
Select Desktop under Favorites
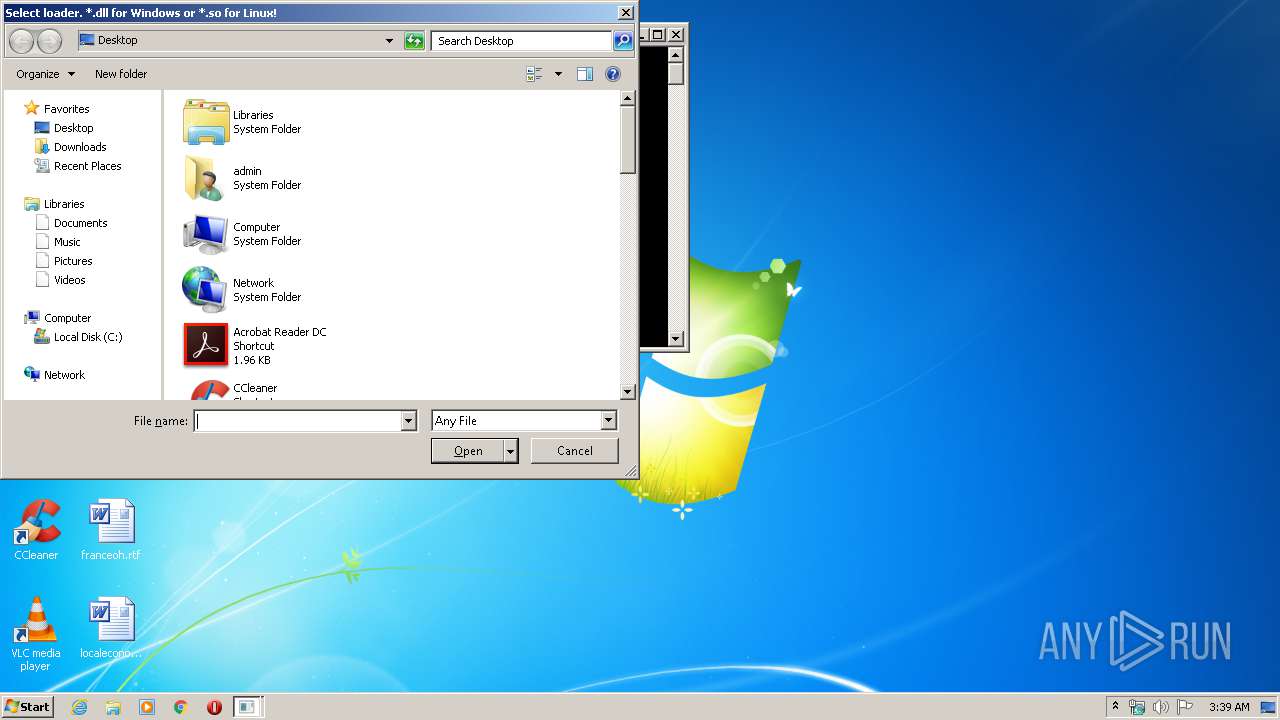(73, 128)
